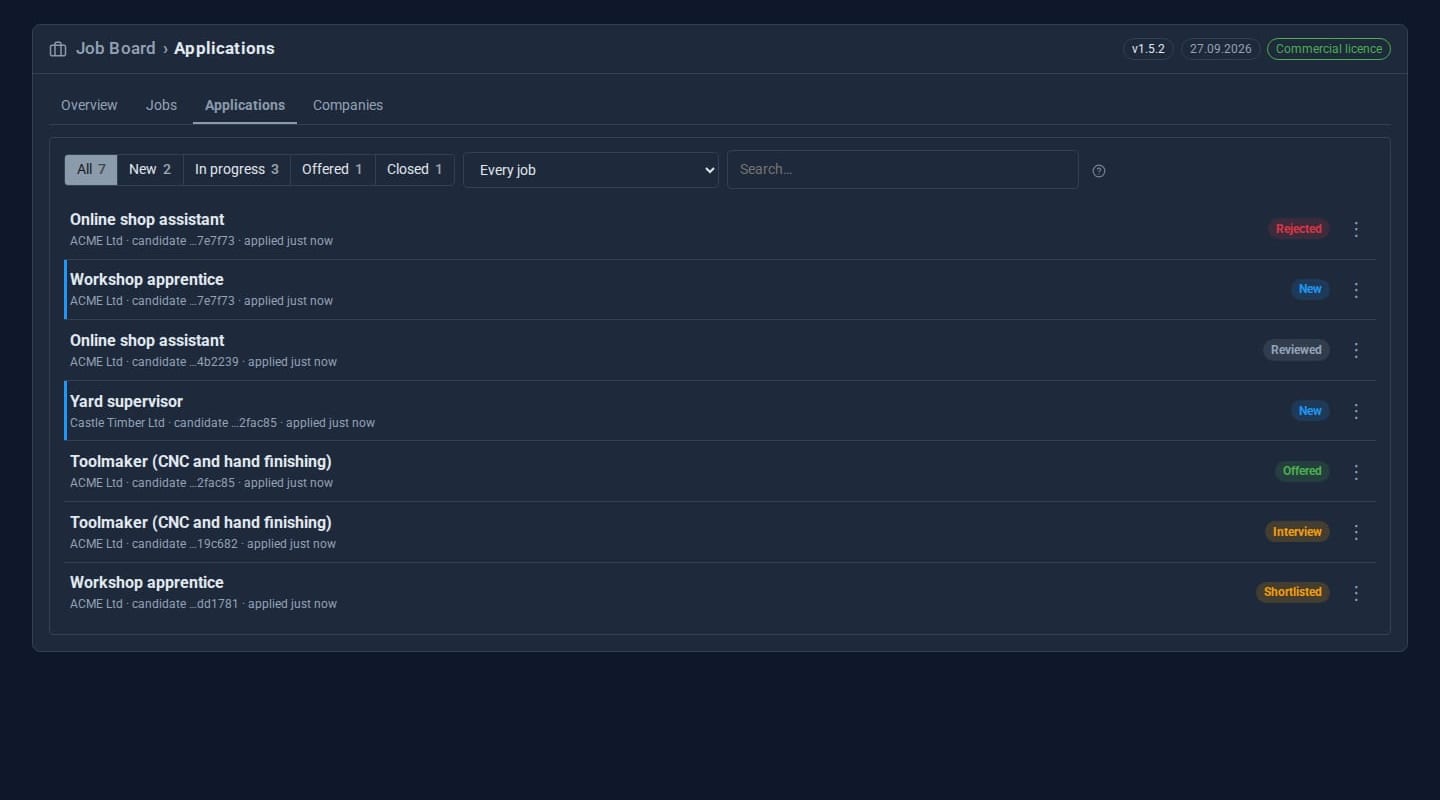The height and width of the screenshot is (800, 1440).
Task: Click the Interview status badge
Action: [x=1297, y=532]
